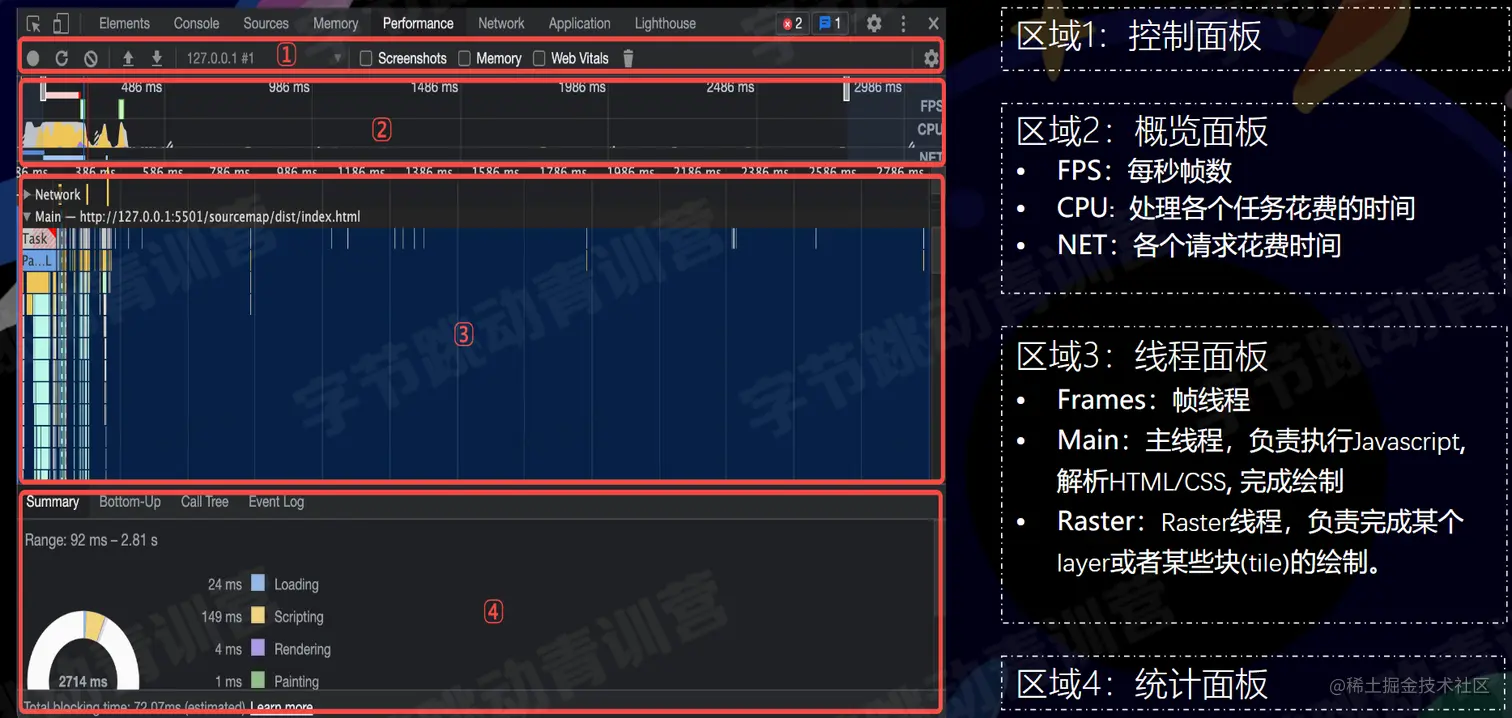Click the inspect element picker icon
Screen dimensions: 1512x718
coord(33,24)
